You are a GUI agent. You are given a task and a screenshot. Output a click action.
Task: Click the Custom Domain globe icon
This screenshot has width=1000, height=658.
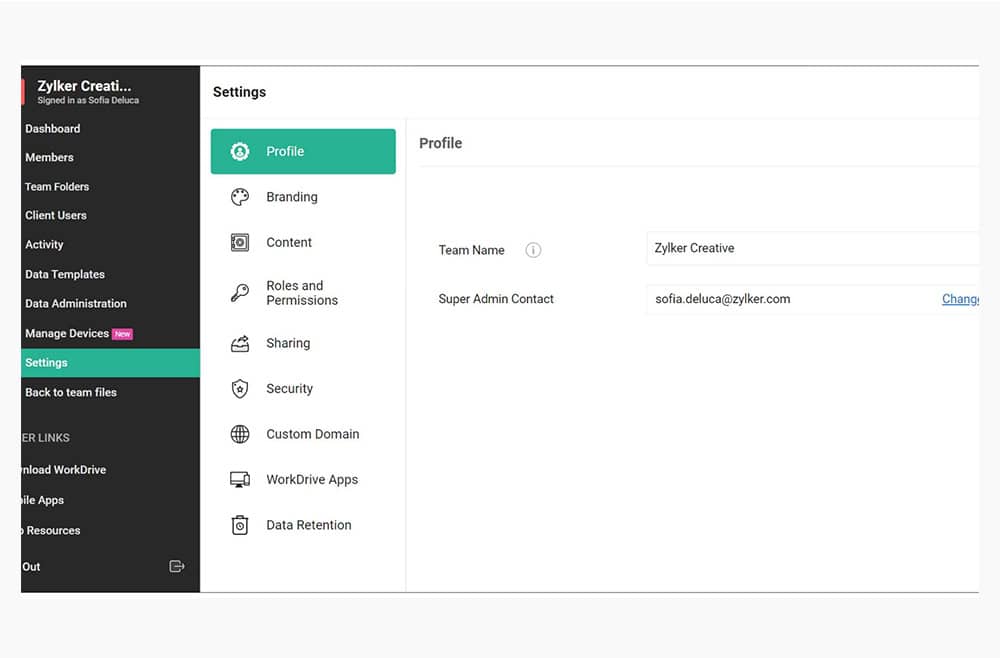[240, 434]
